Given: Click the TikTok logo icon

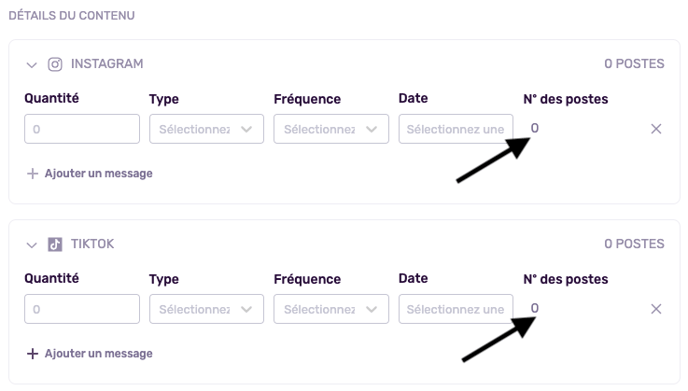Looking at the screenshot, I should click(x=55, y=244).
